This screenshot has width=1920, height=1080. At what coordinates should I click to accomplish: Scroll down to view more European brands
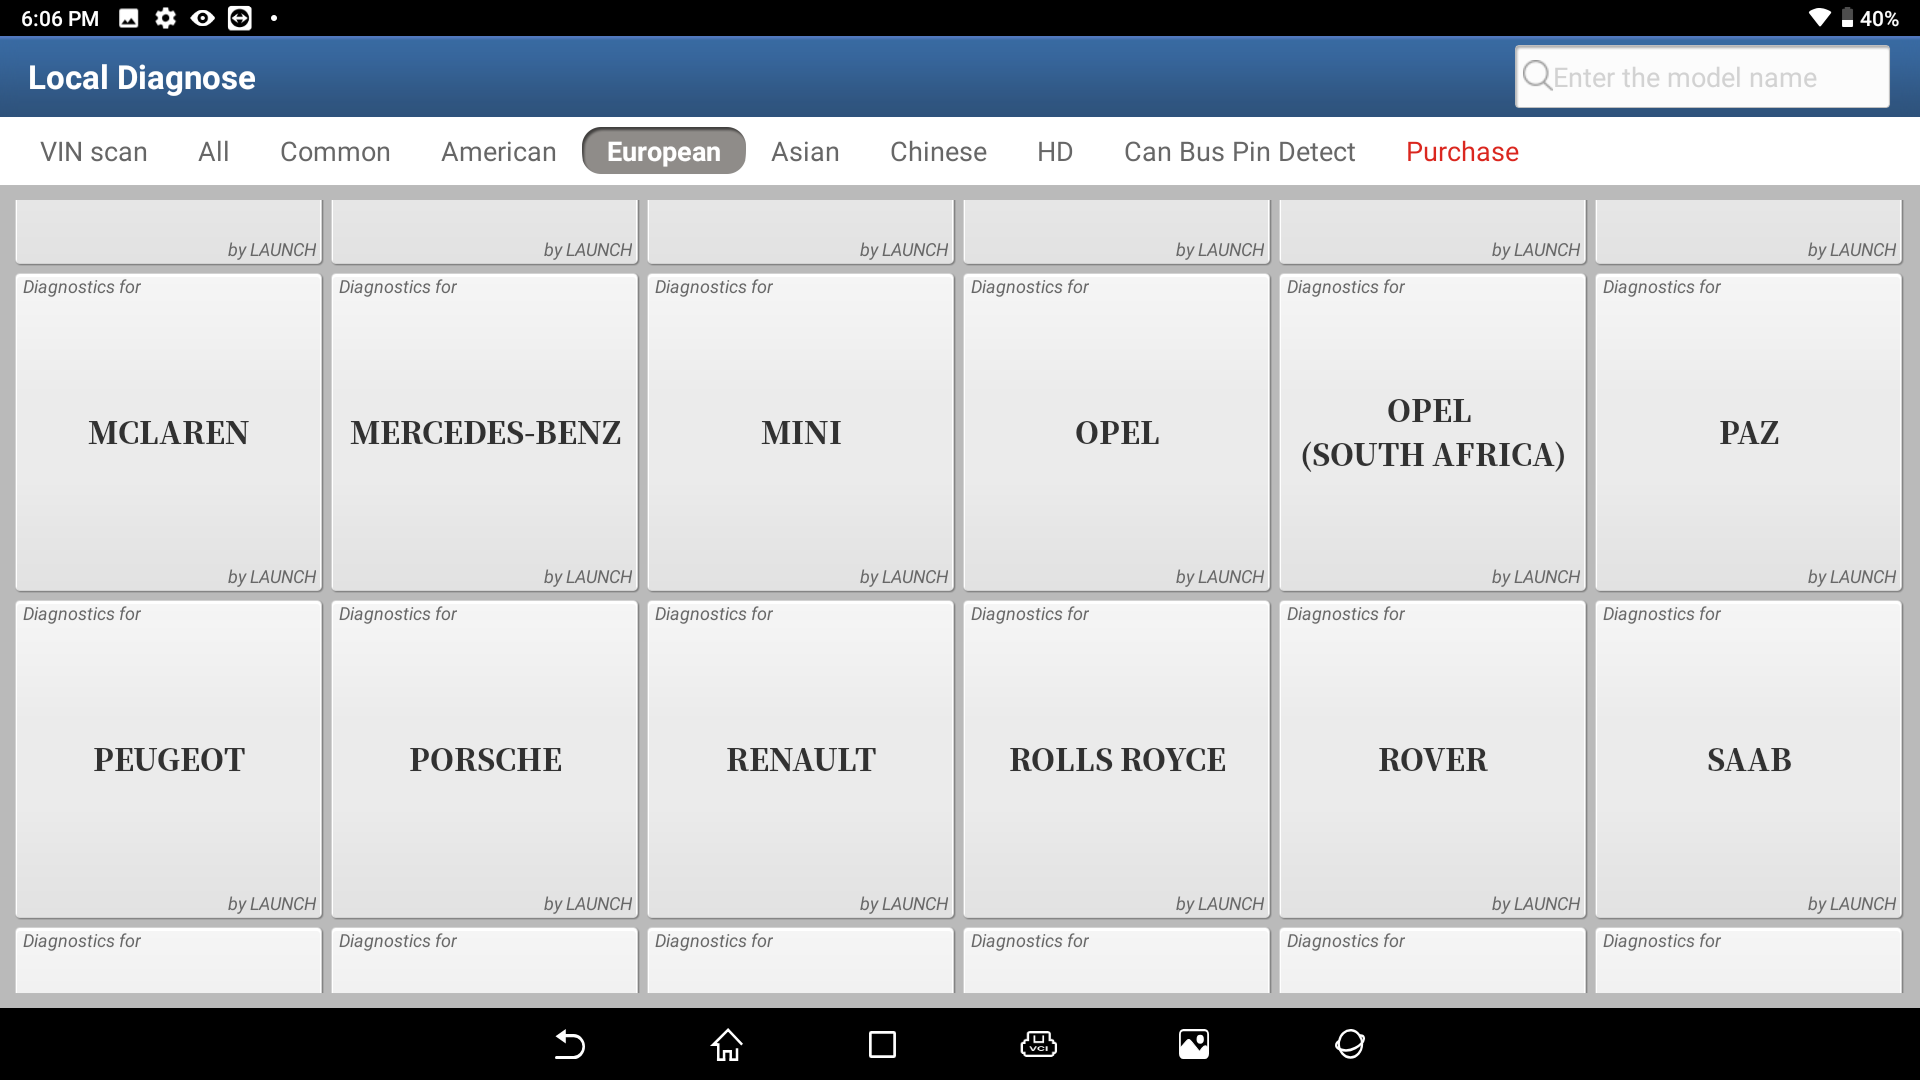pos(960,593)
